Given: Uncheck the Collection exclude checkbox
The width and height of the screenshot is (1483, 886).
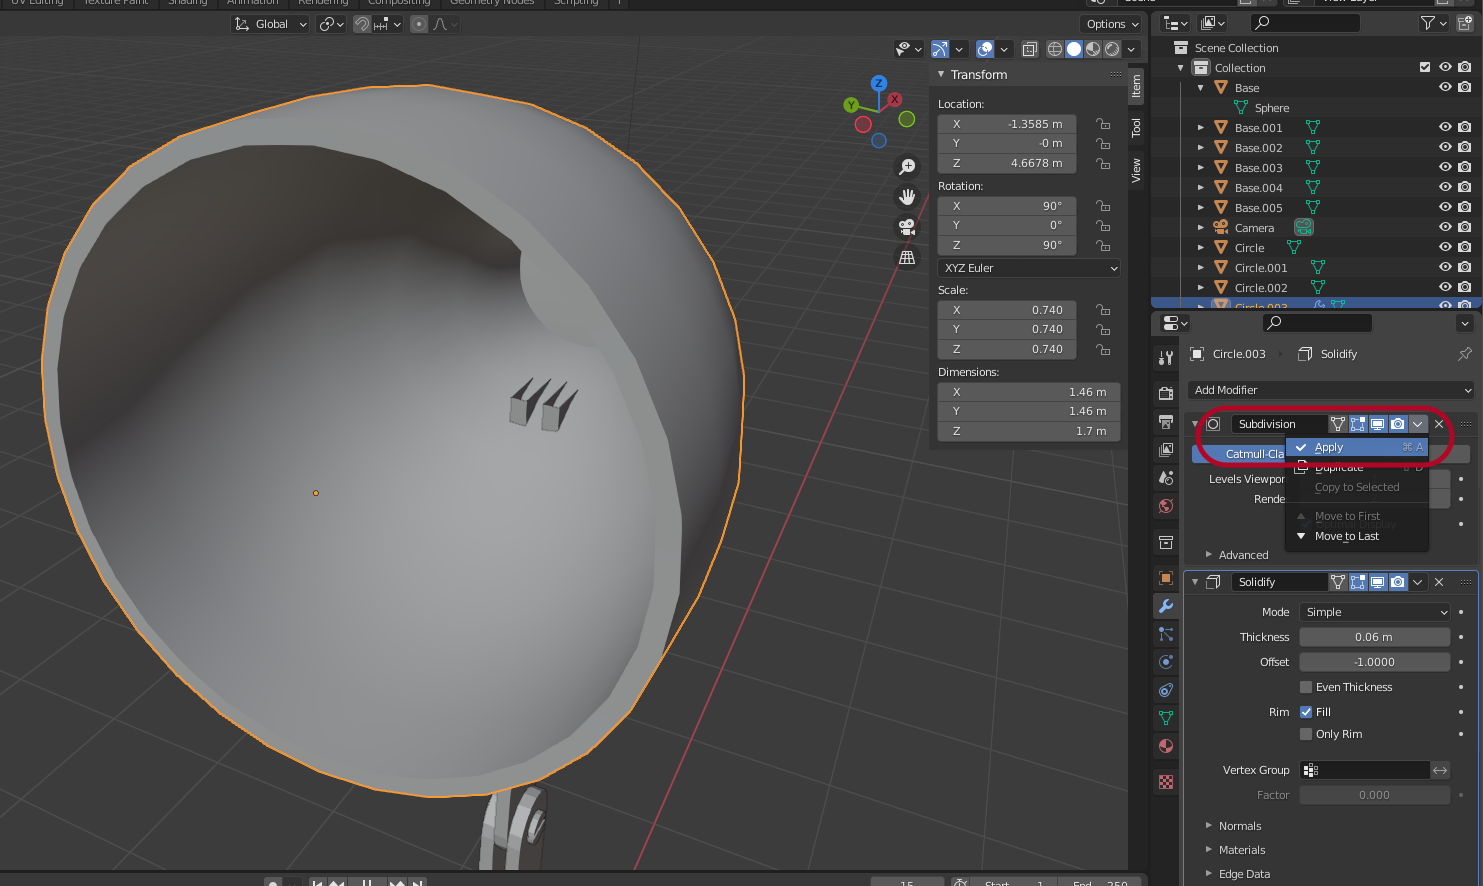Looking at the screenshot, I should point(1425,67).
